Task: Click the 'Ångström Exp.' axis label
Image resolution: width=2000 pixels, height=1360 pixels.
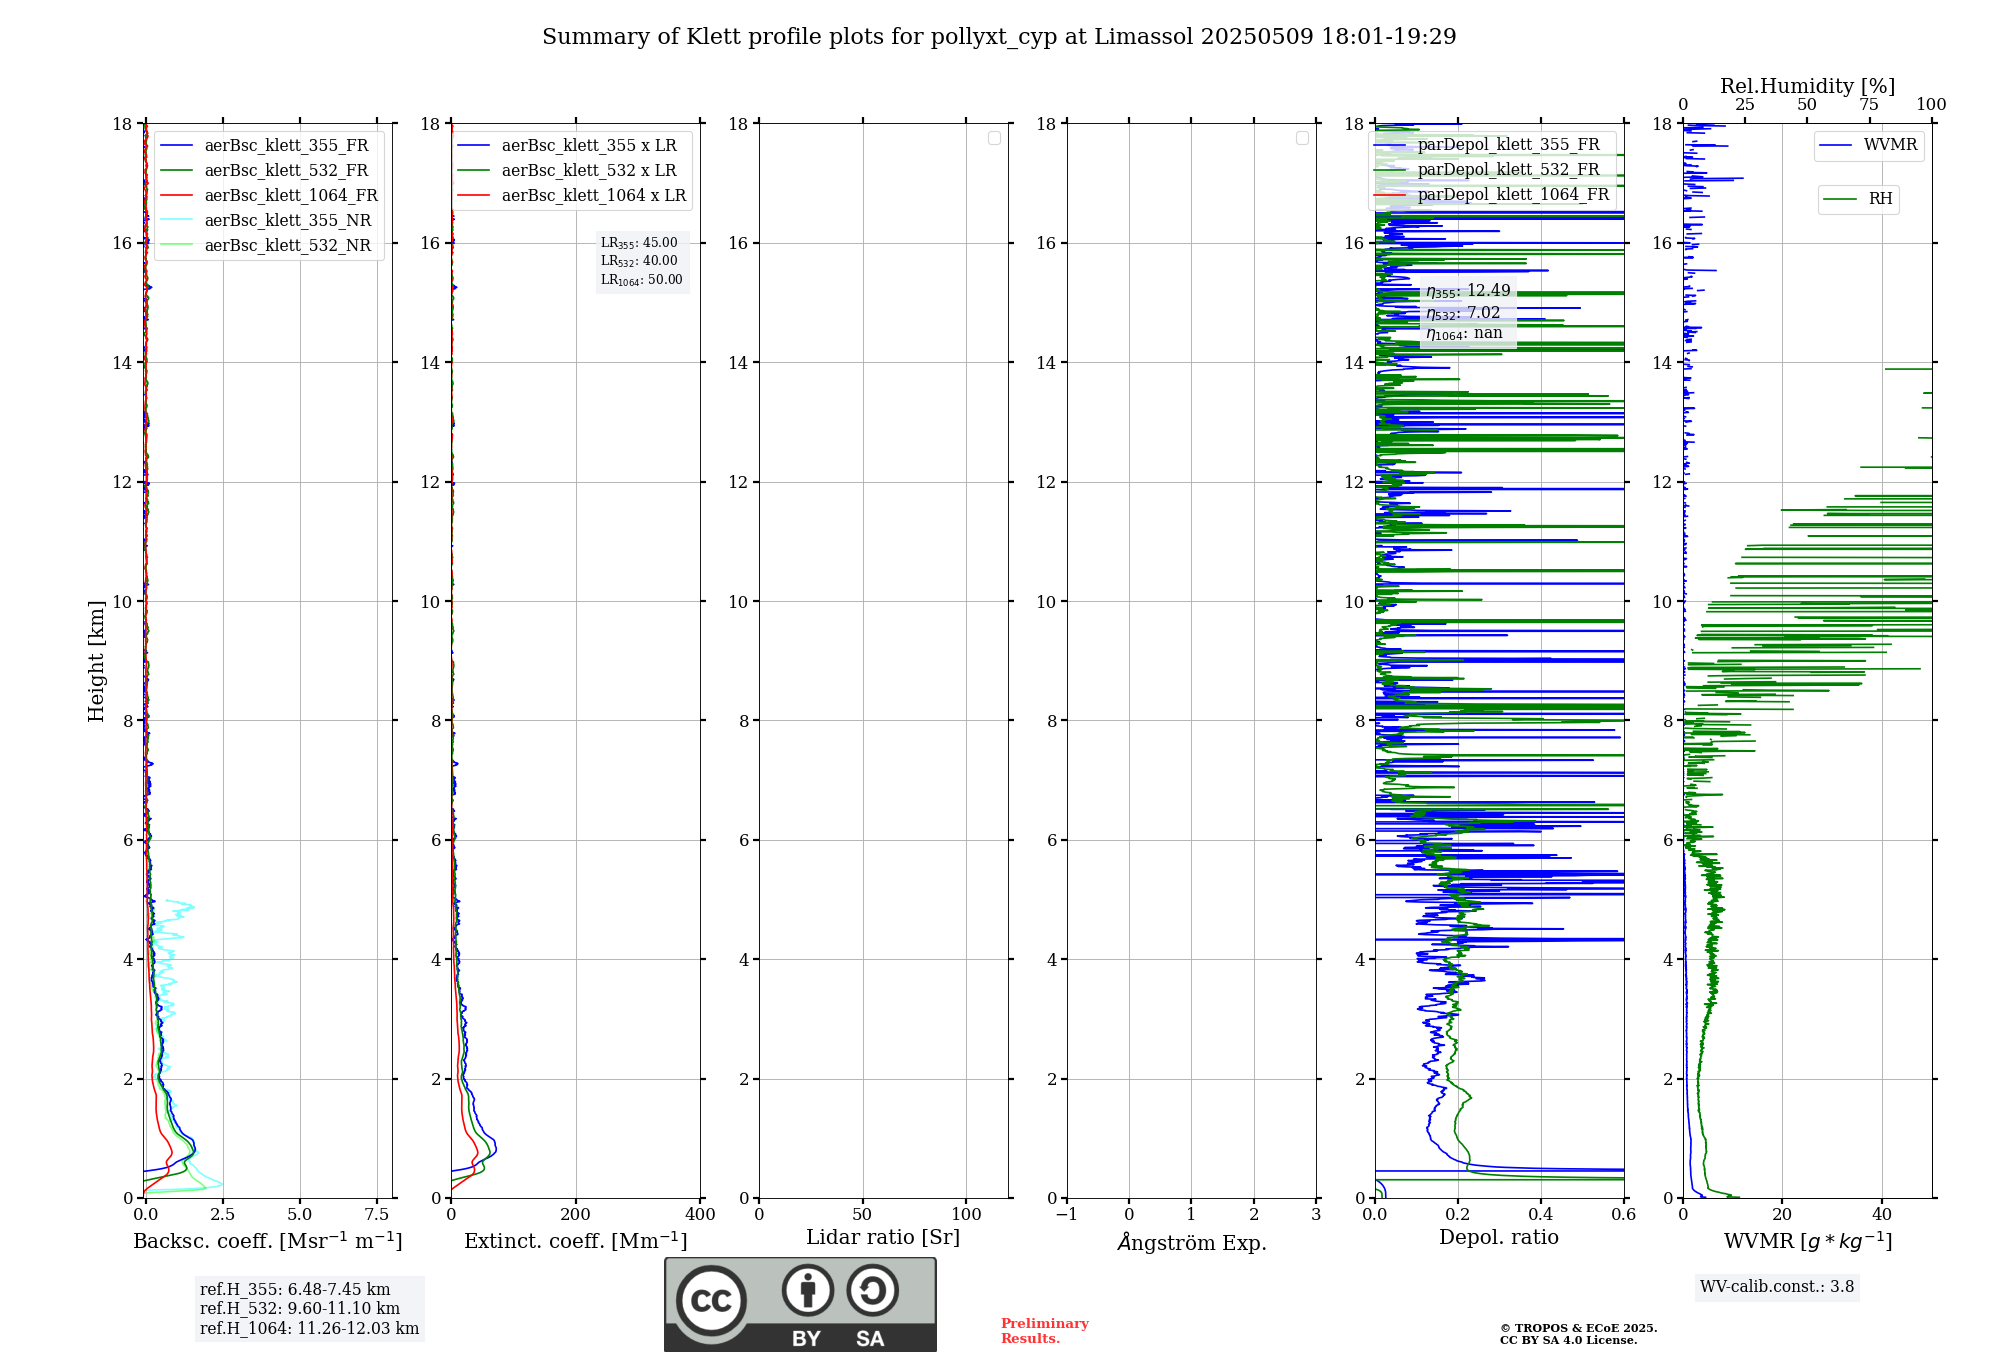Action: click(x=1192, y=1242)
